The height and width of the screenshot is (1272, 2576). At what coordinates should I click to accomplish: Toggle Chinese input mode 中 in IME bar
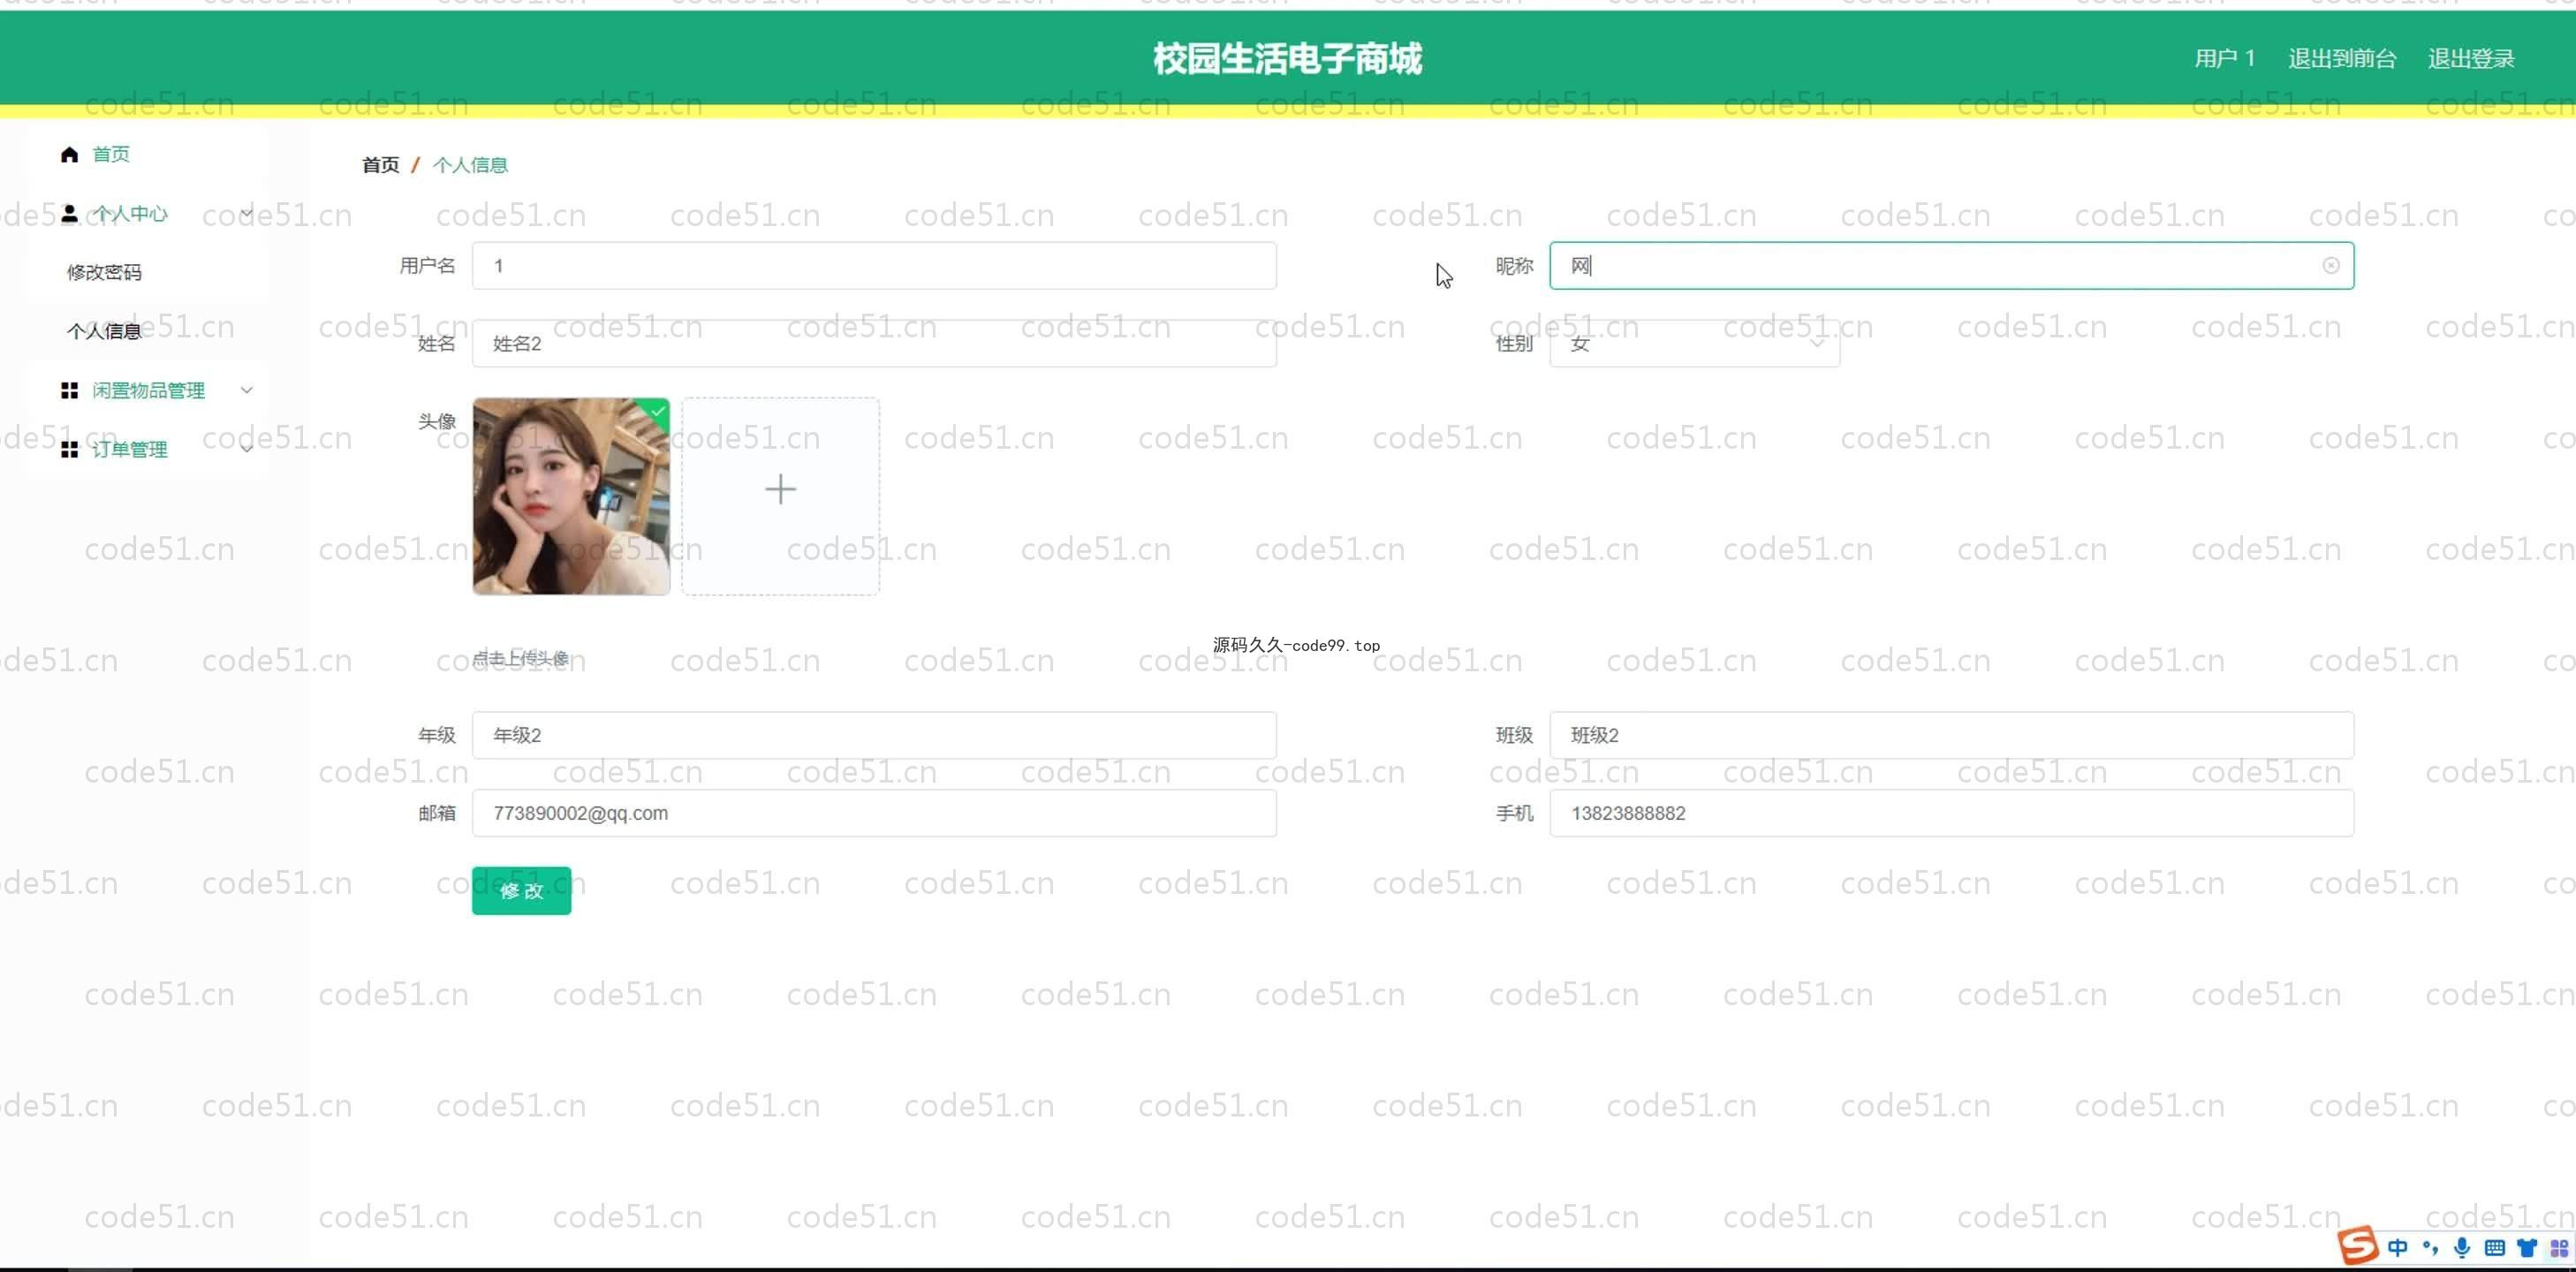(2397, 1247)
